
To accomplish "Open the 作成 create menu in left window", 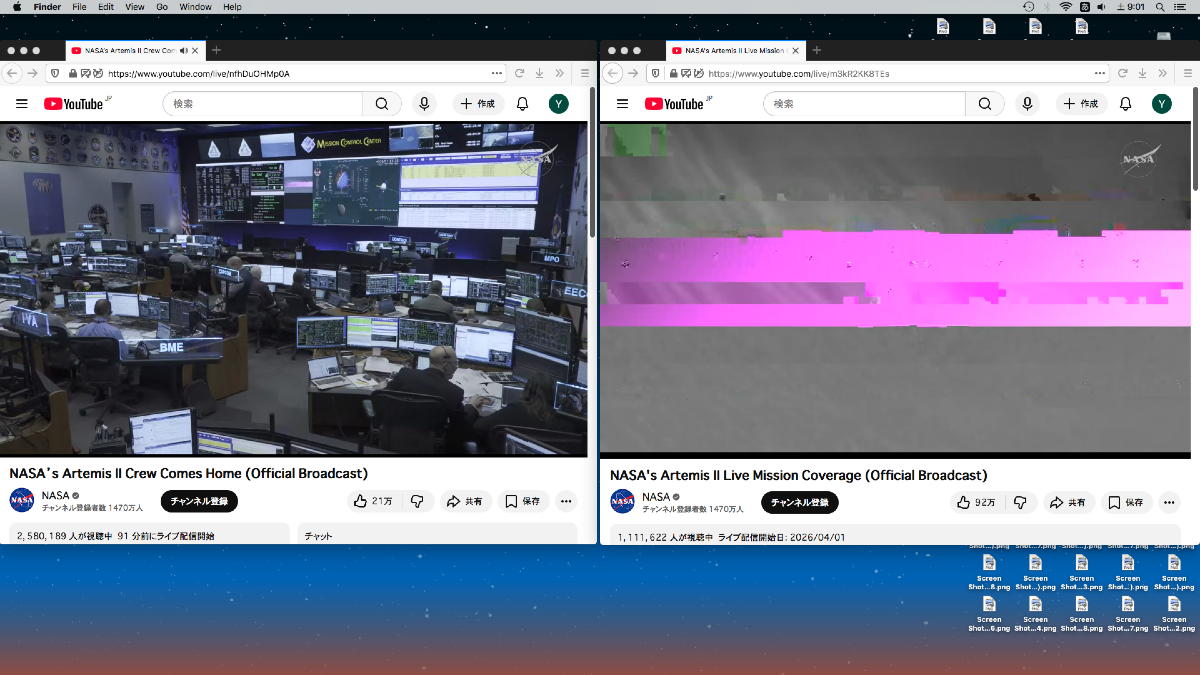I will tap(478, 103).
